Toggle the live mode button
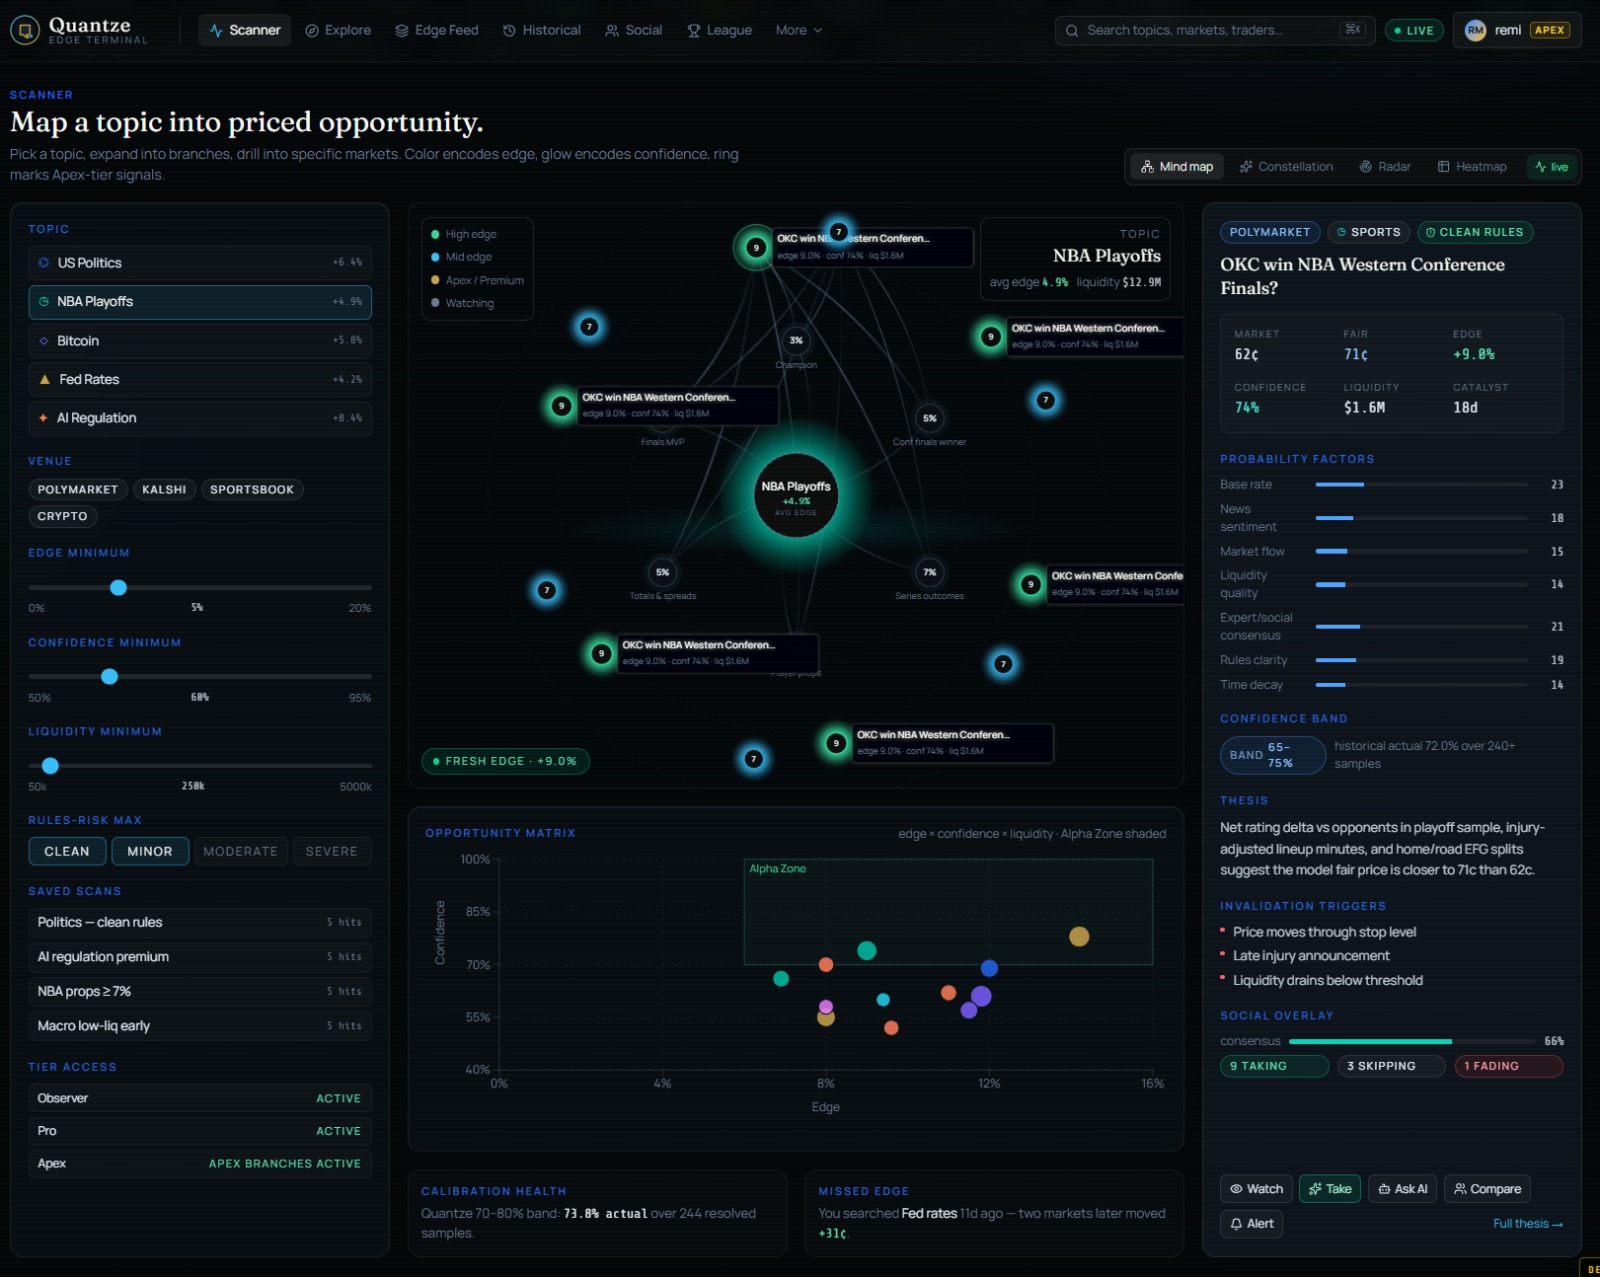The image size is (1600, 1277). coord(1552,167)
